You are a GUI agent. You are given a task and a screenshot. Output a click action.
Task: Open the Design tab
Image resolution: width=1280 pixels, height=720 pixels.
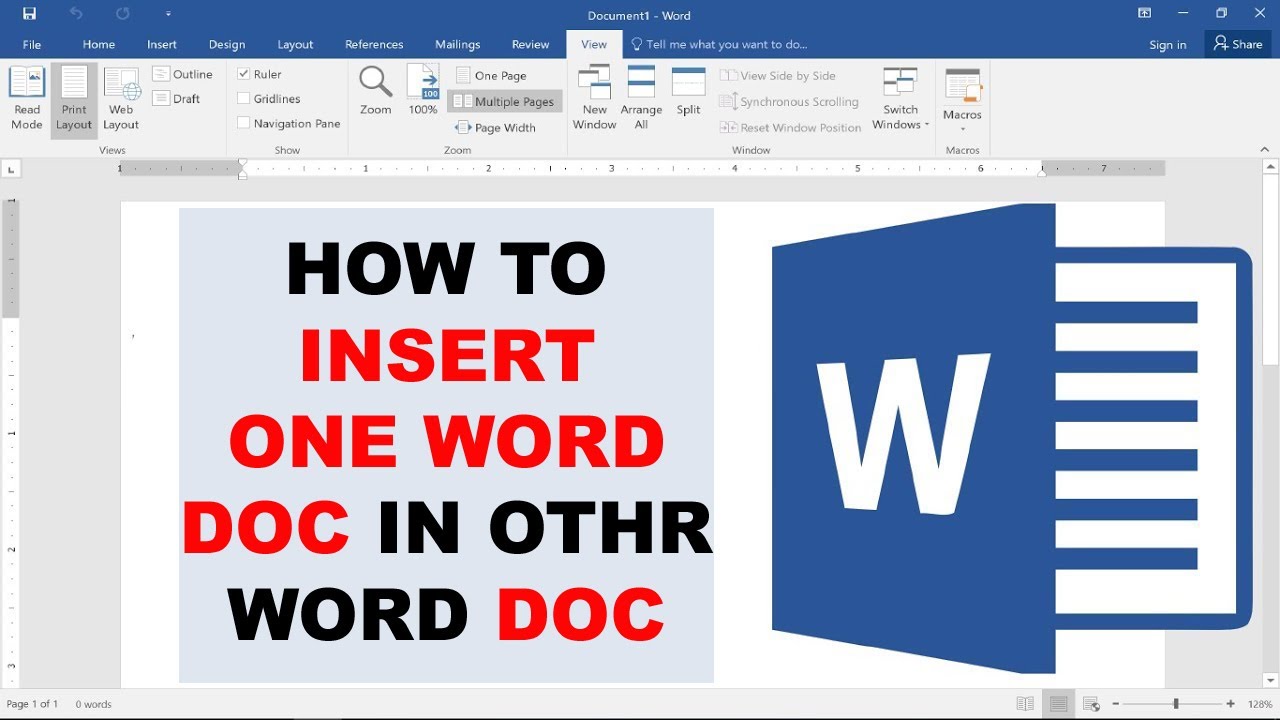(227, 44)
